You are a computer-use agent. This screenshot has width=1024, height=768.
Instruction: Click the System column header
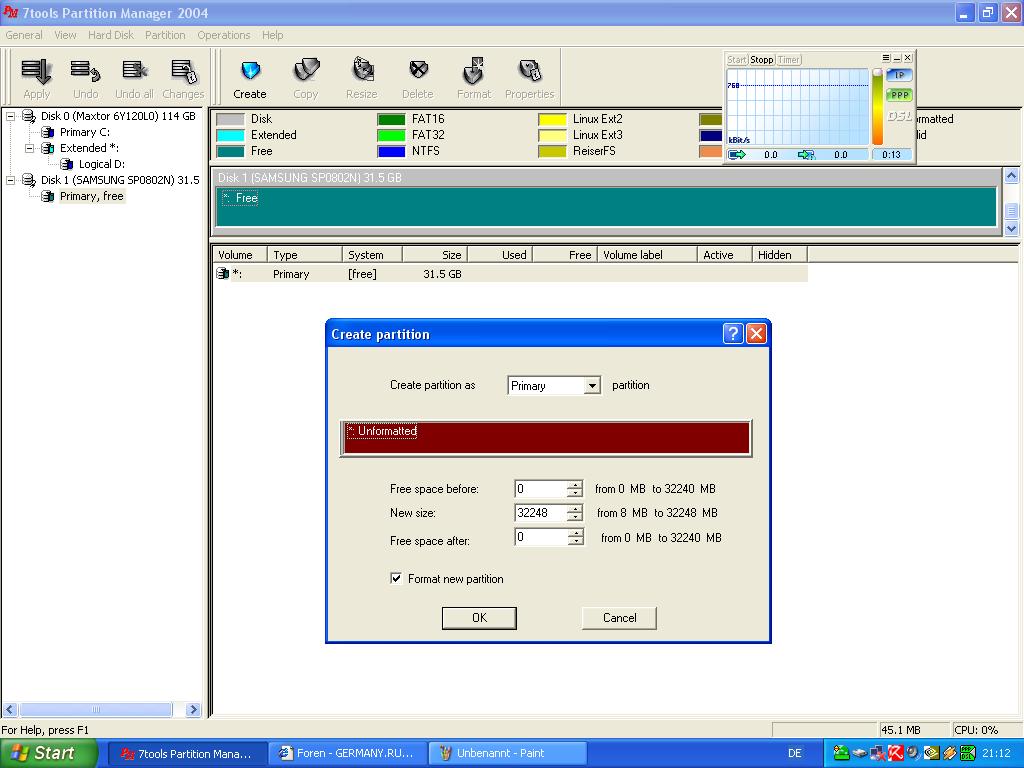pyautogui.click(x=372, y=255)
